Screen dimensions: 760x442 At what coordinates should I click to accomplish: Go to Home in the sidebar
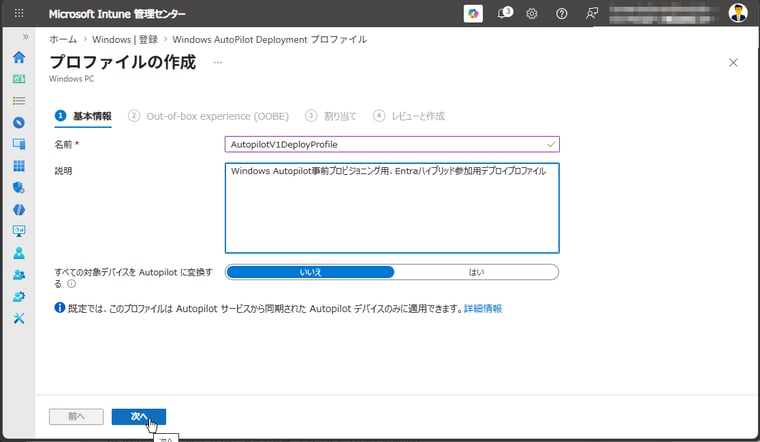pos(19,57)
